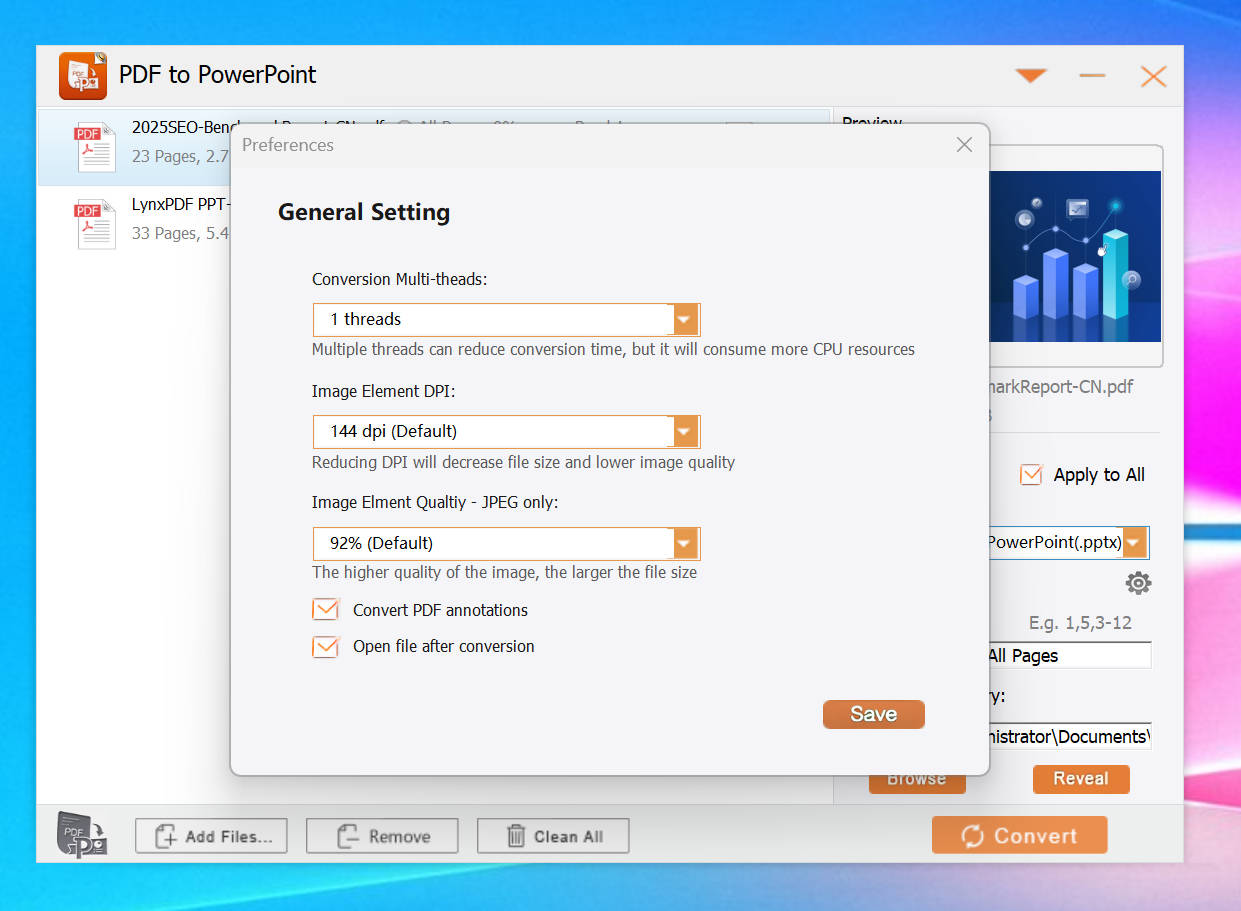
Task: Save the preferences settings
Action: [873, 714]
